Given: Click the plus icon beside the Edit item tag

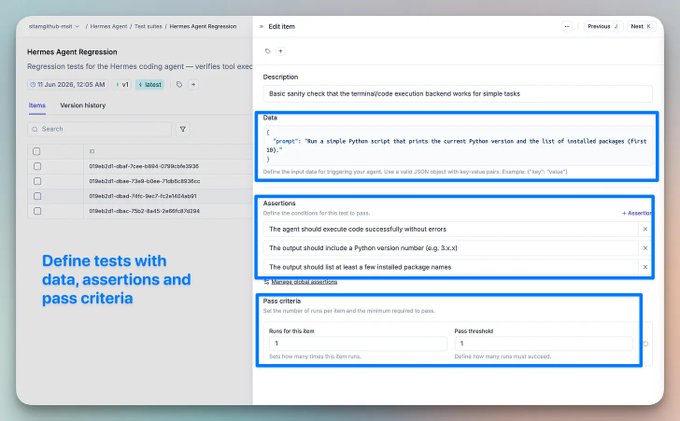Looking at the screenshot, I should pyautogui.click(x=281, y=51).
